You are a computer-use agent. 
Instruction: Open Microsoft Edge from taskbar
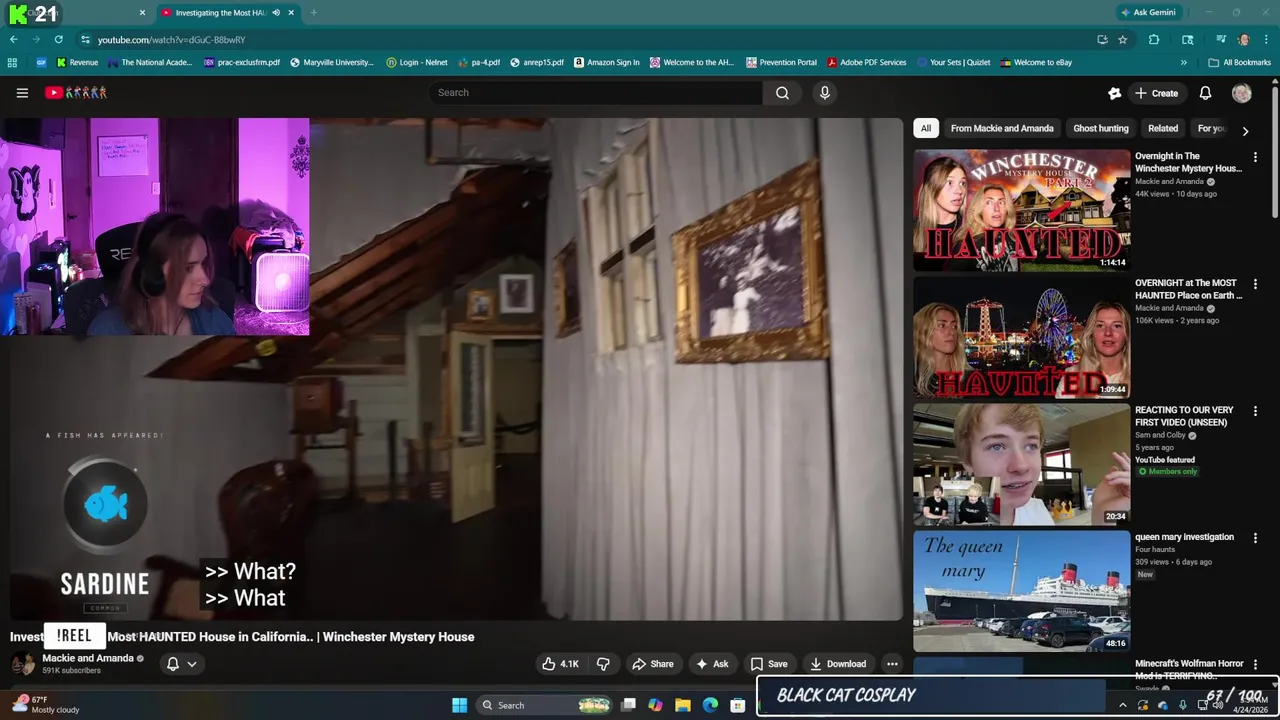coord(710,705)
